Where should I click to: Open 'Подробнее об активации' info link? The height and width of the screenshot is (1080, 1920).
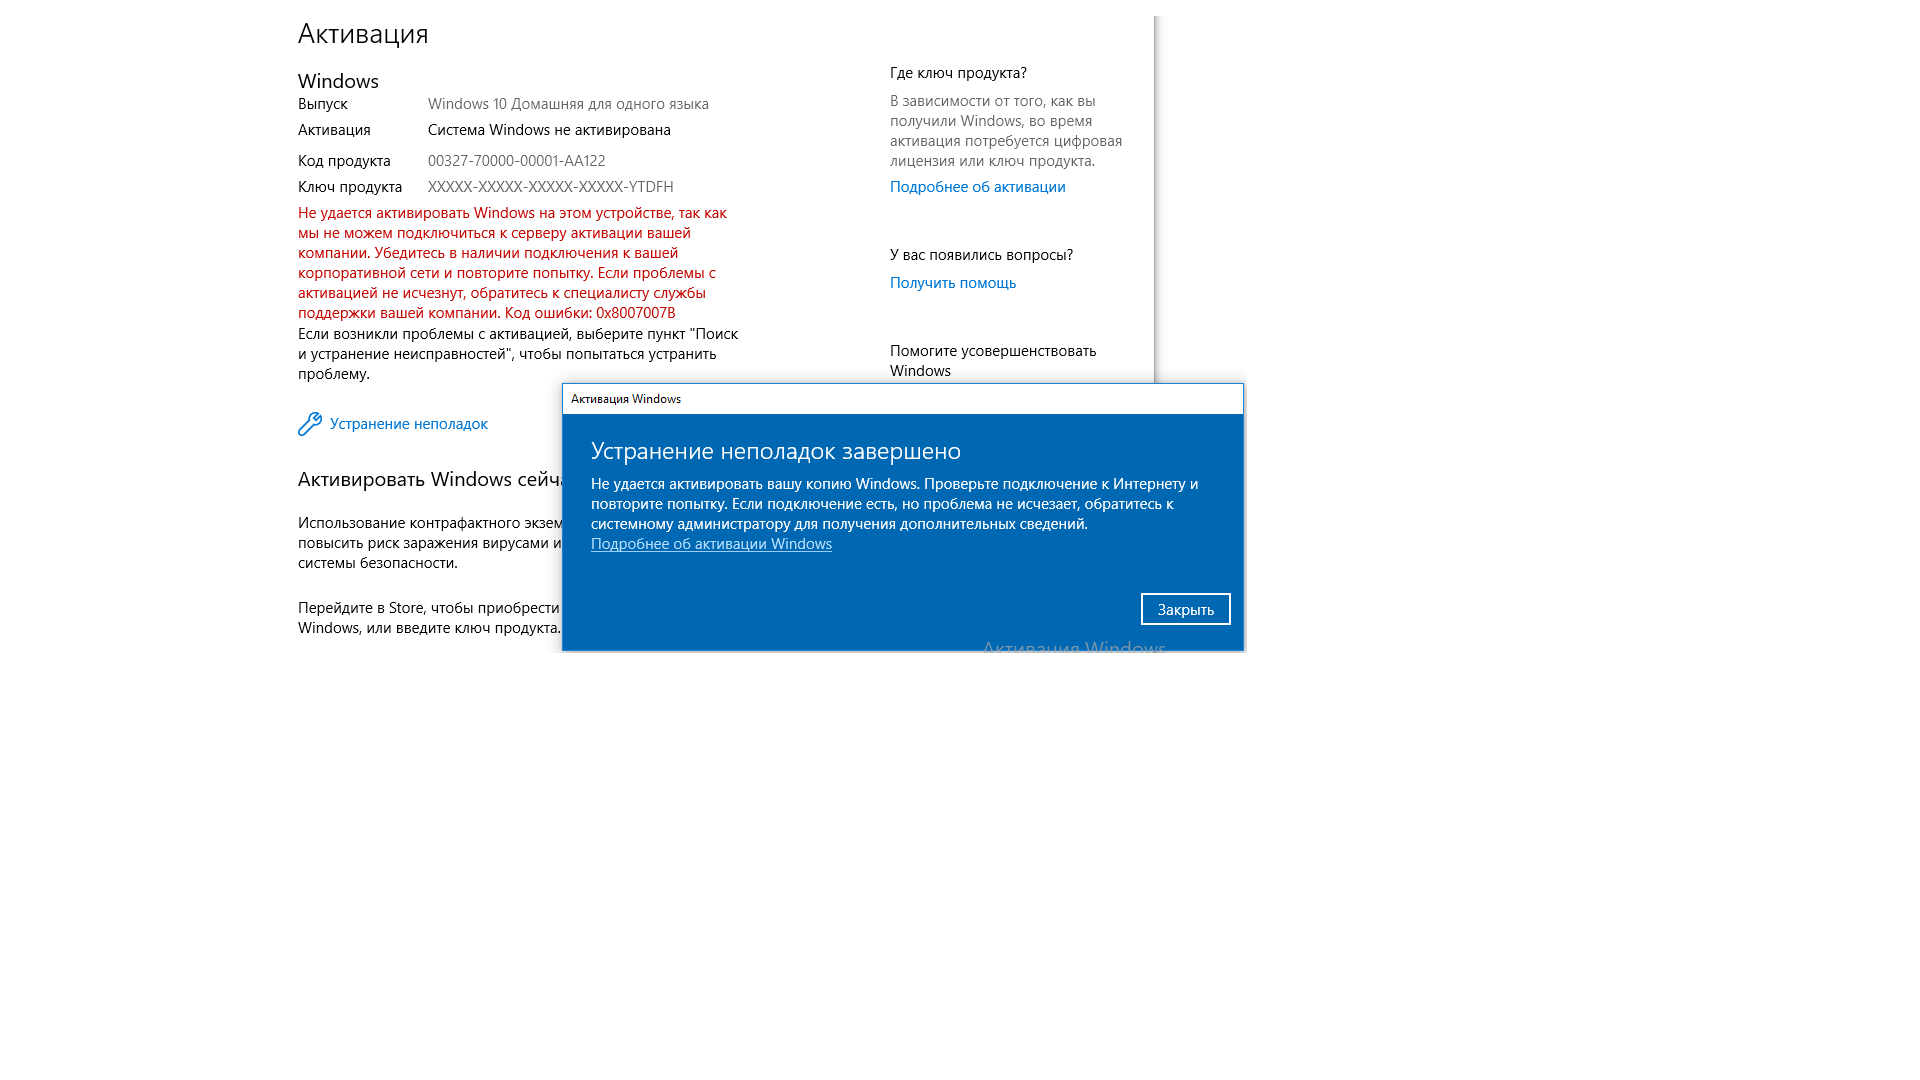(x=976, y=186)
